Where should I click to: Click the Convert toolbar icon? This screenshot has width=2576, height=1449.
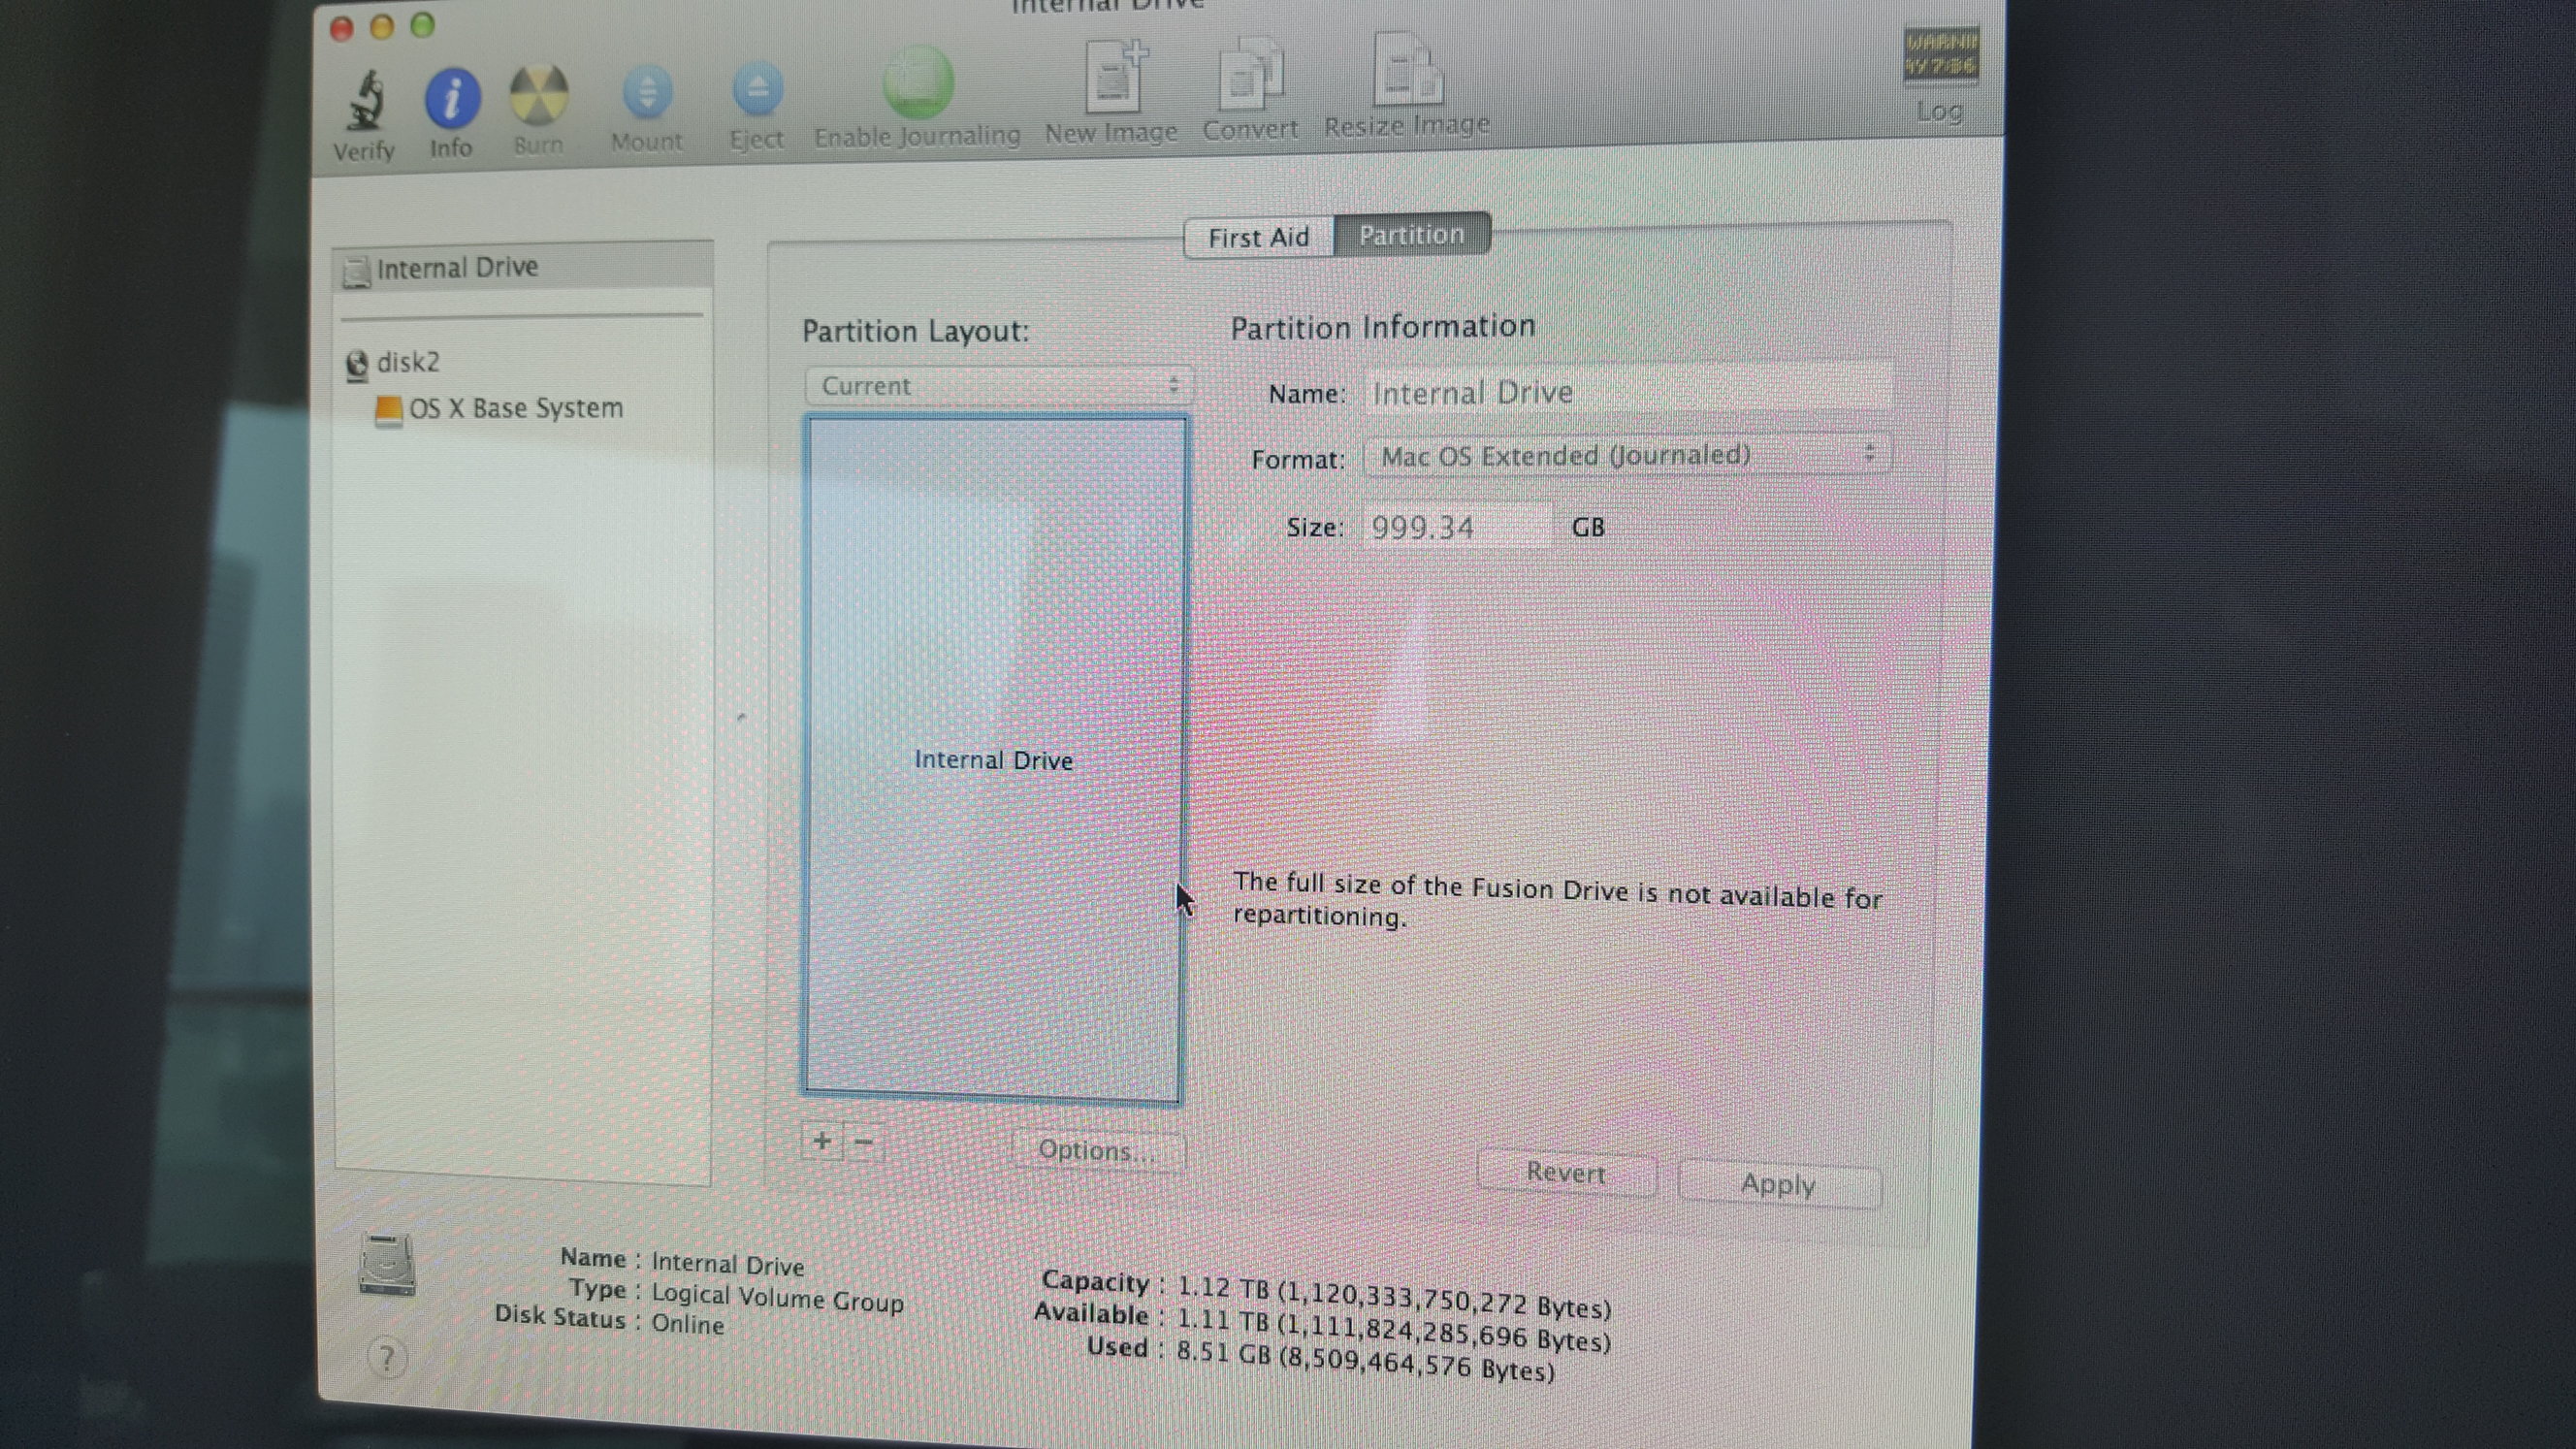tap(1250, 74)
